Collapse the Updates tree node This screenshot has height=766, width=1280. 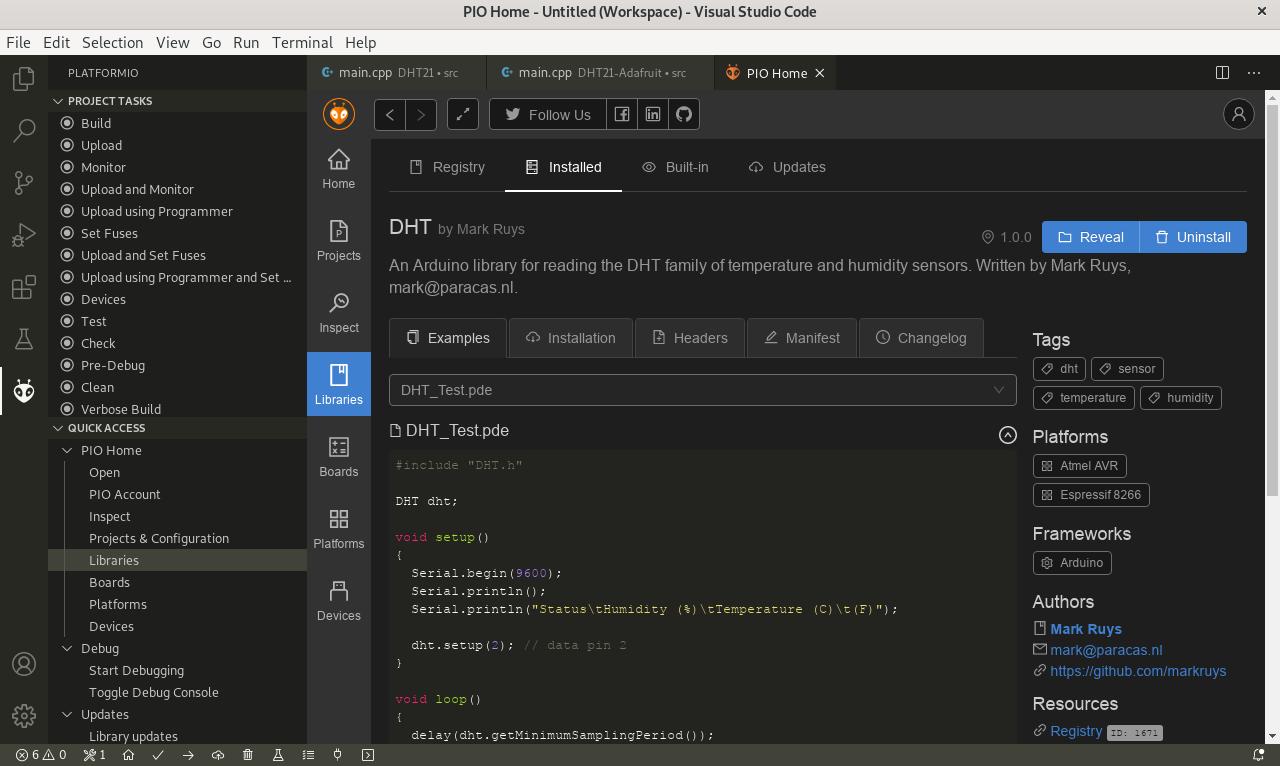click(68, 714)
